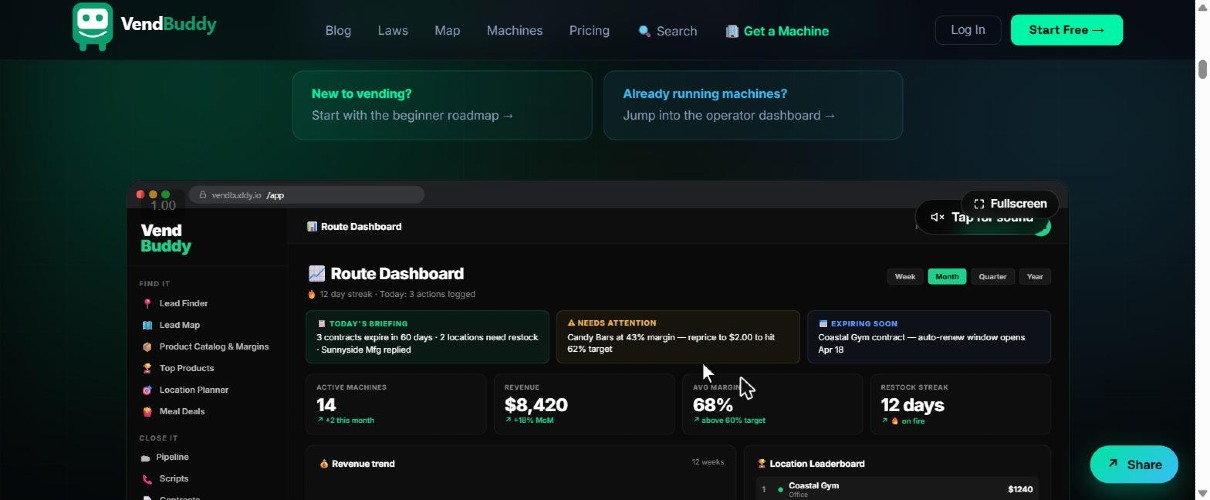Click the page vertical scrollbar thumb

click(1202, 69)
